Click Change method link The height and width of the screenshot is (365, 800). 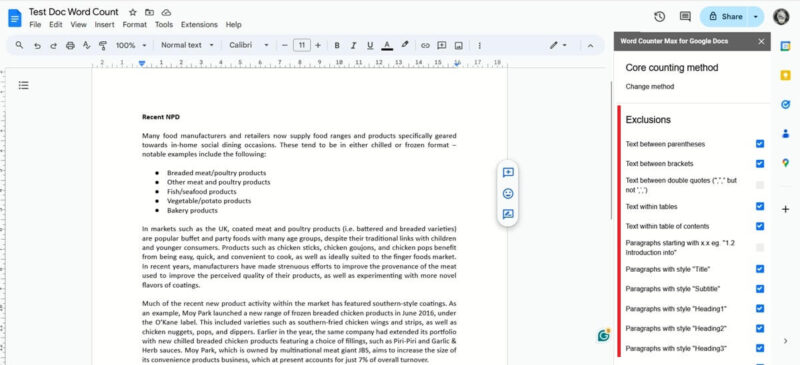[x=649, y=87]
